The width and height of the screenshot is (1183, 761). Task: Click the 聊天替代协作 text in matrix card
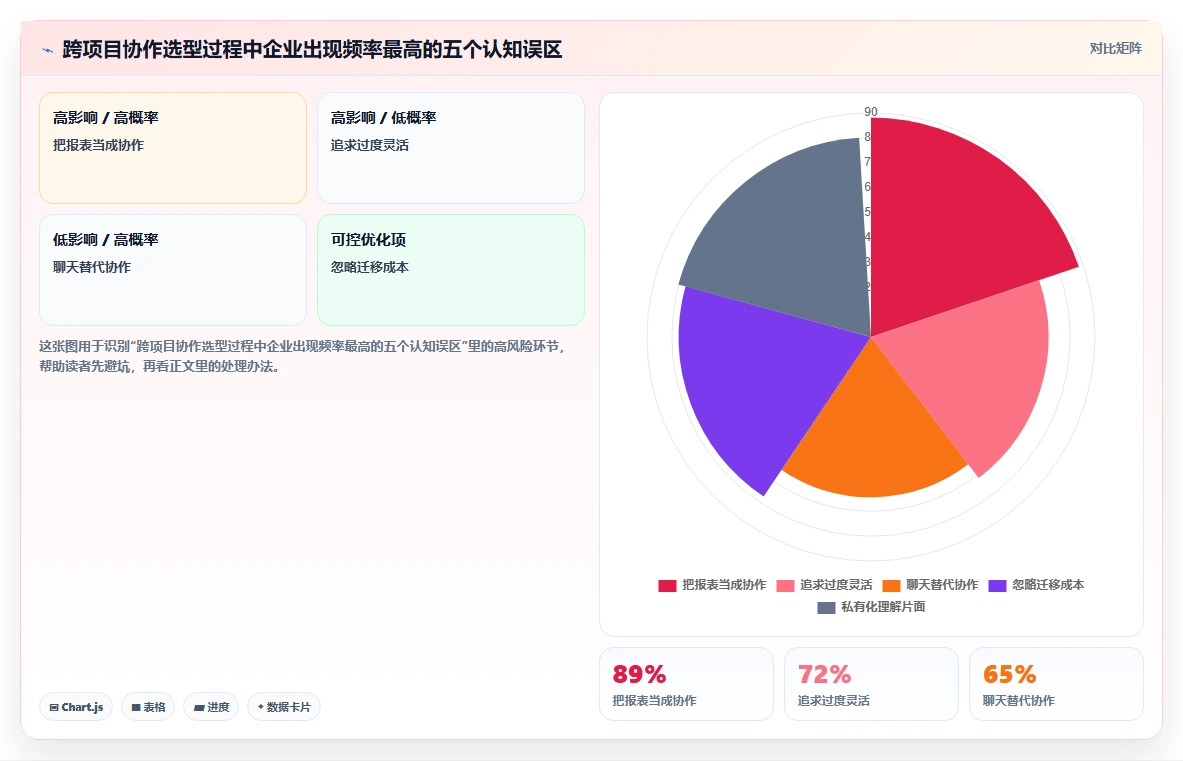click(92, 267)
